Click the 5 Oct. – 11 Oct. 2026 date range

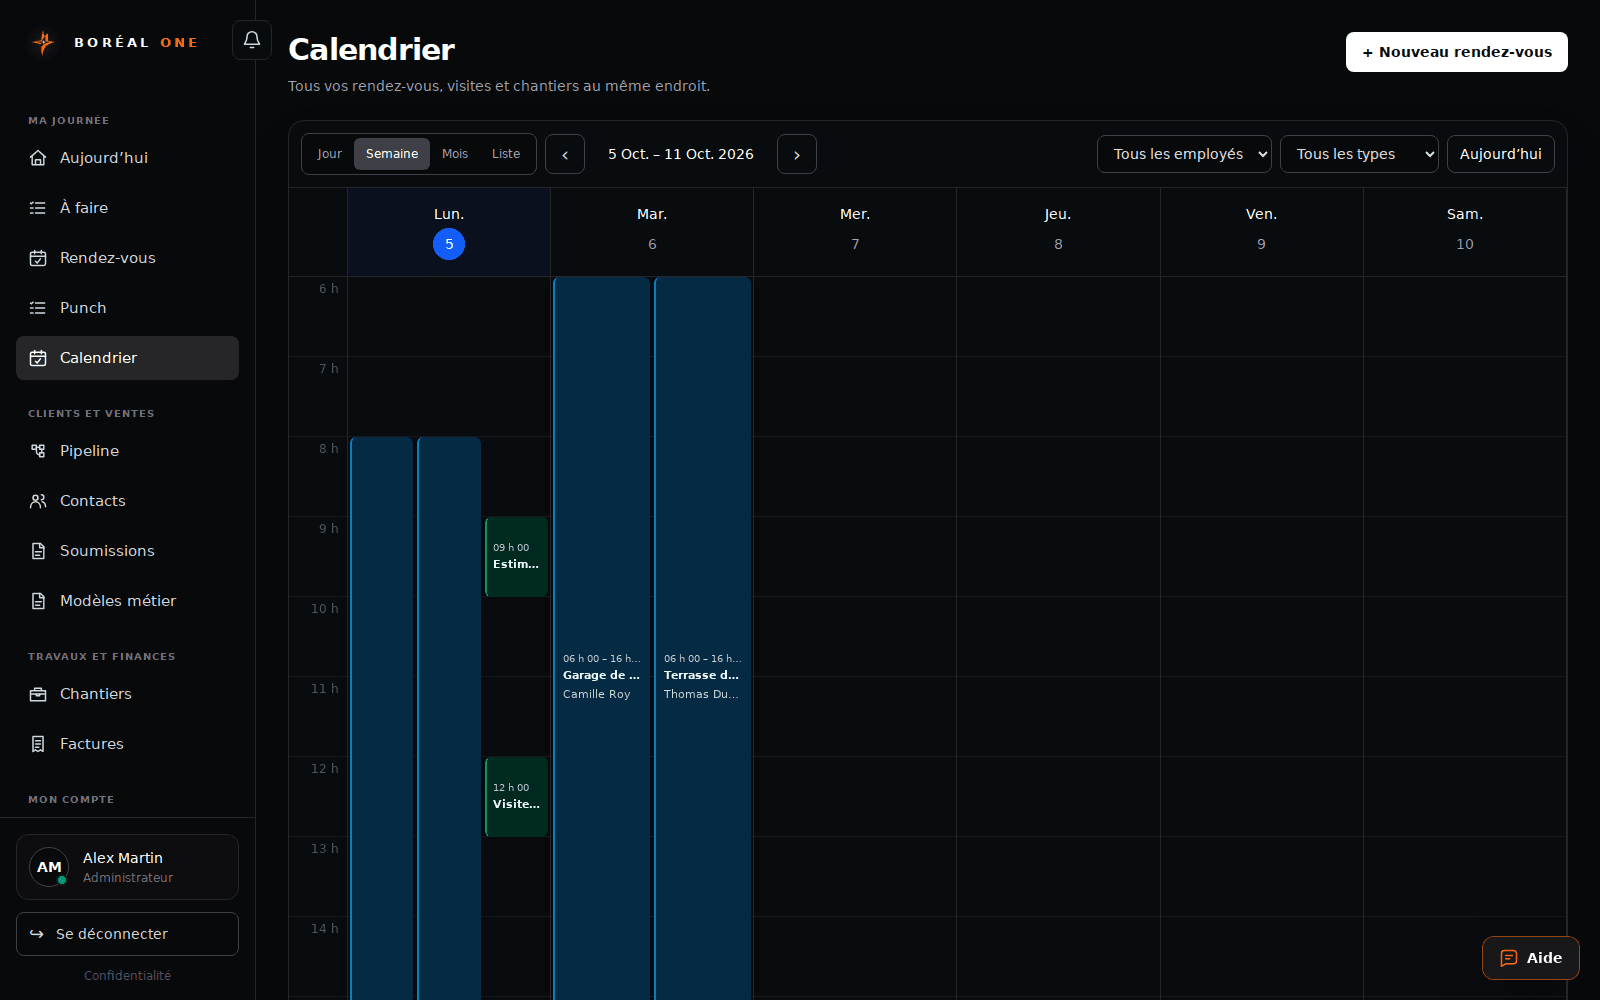point(681,154)
